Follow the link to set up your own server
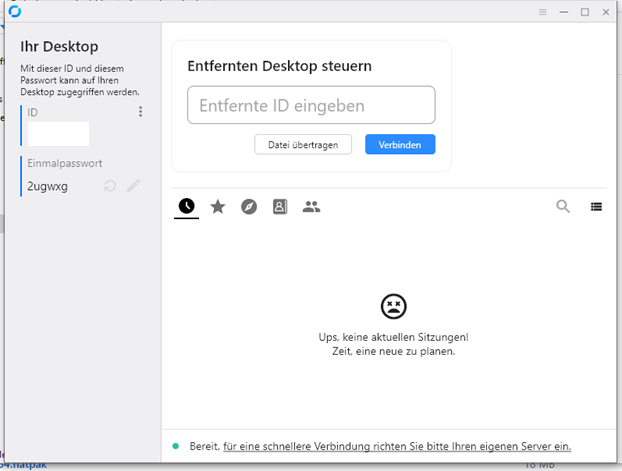 tap(397, 446)
